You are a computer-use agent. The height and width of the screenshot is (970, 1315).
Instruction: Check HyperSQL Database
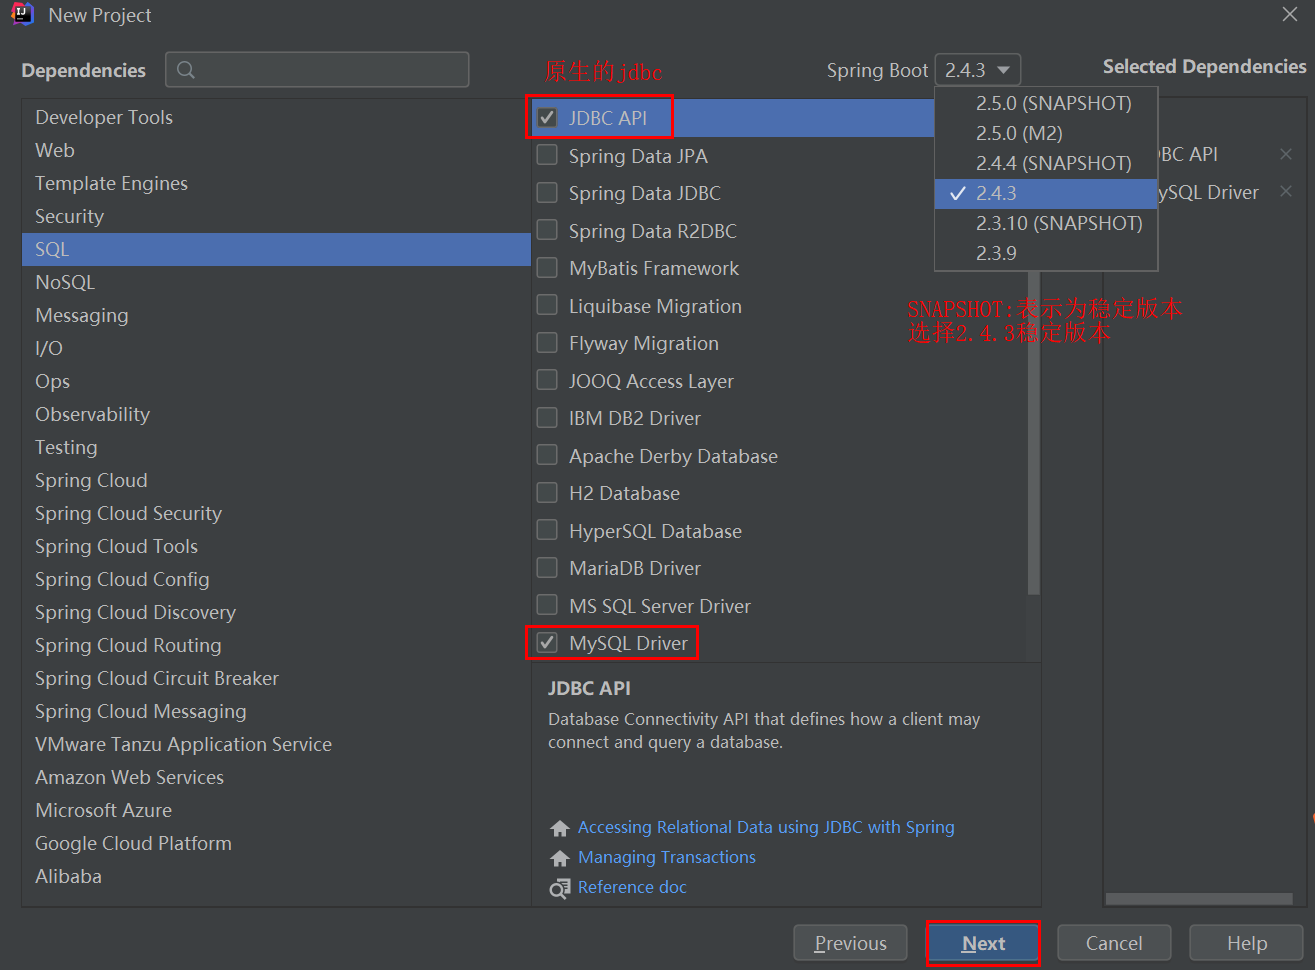(547, 530)
